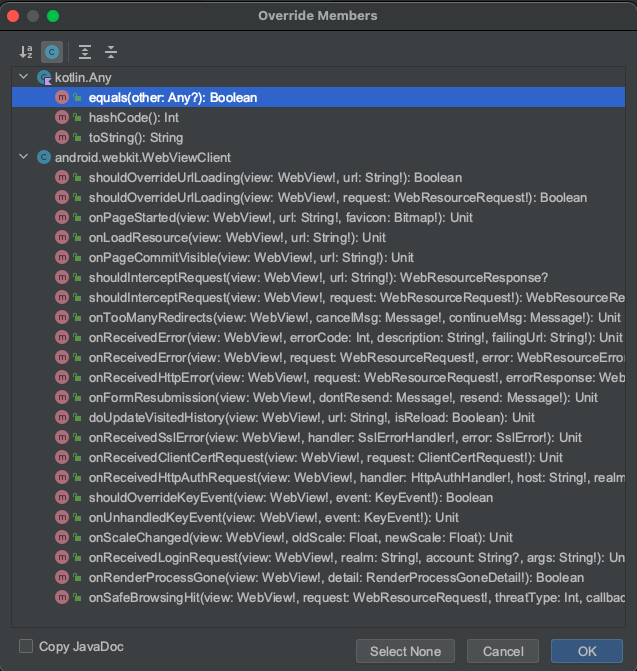Click the Cancel button
Screen dimensions: 637x671
click(503, 651)
